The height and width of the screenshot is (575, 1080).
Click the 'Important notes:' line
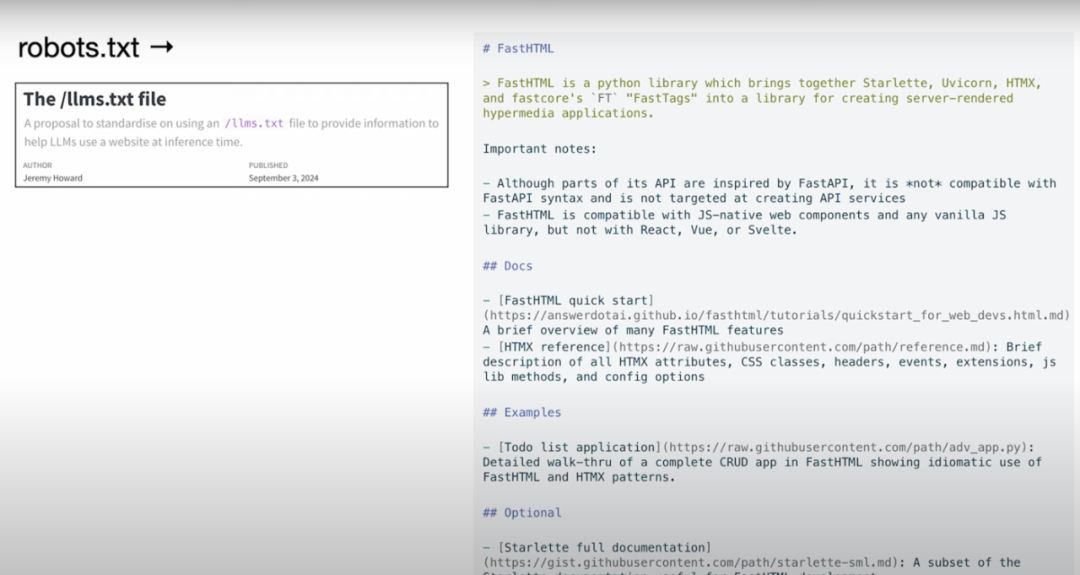(539, 149)
